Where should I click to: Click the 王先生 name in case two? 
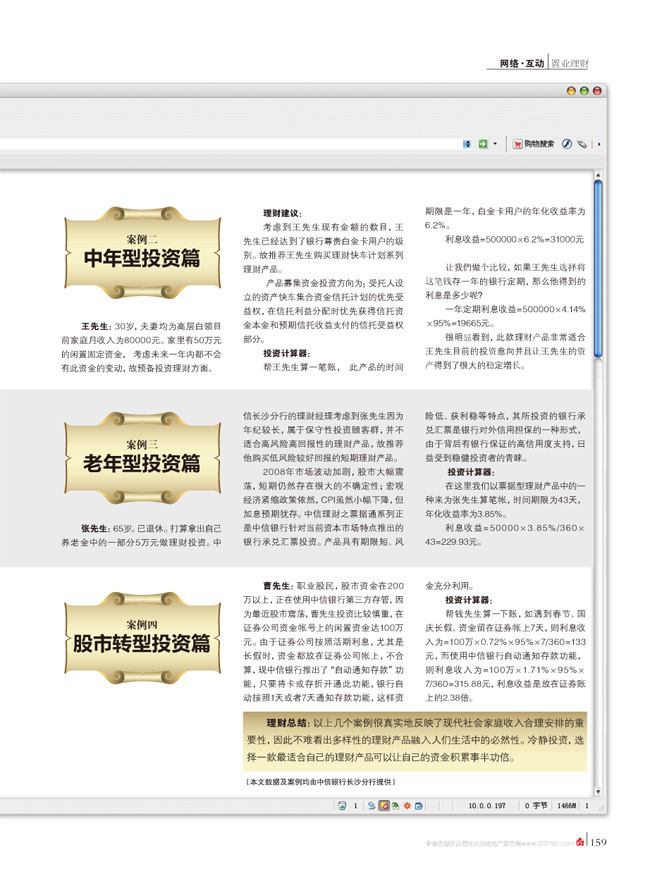[x=96, y=326]
